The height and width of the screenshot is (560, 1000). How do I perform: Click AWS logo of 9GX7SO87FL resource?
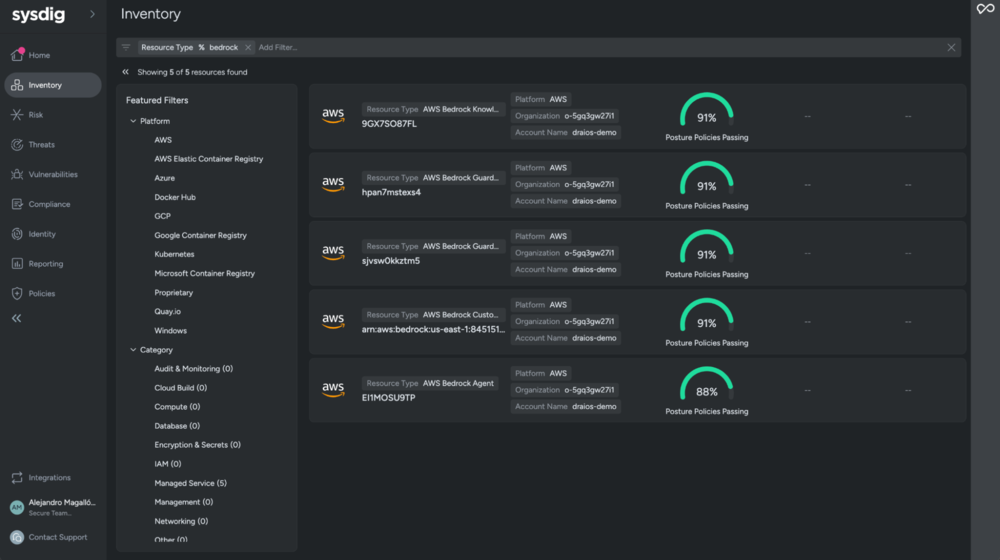[333, 116]
